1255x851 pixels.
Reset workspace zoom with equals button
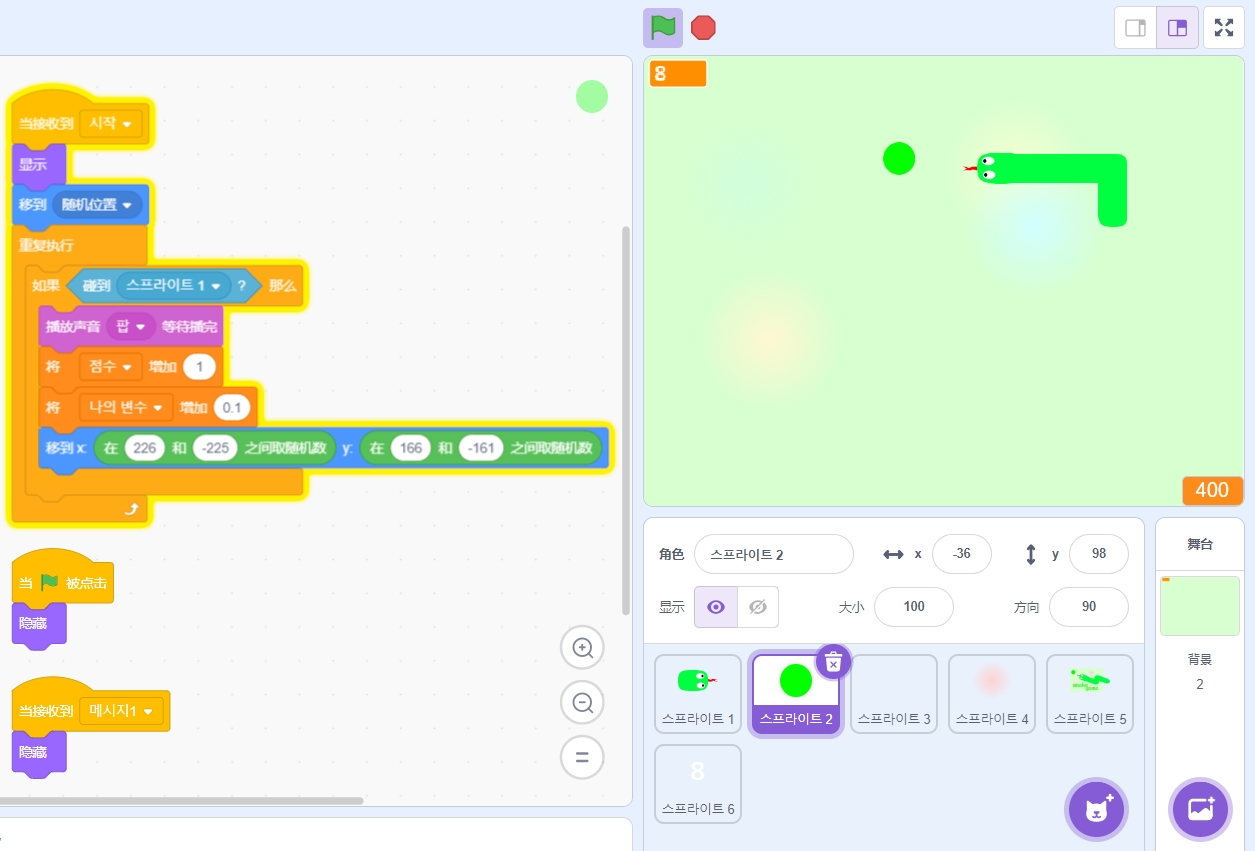tap(582, 757)
